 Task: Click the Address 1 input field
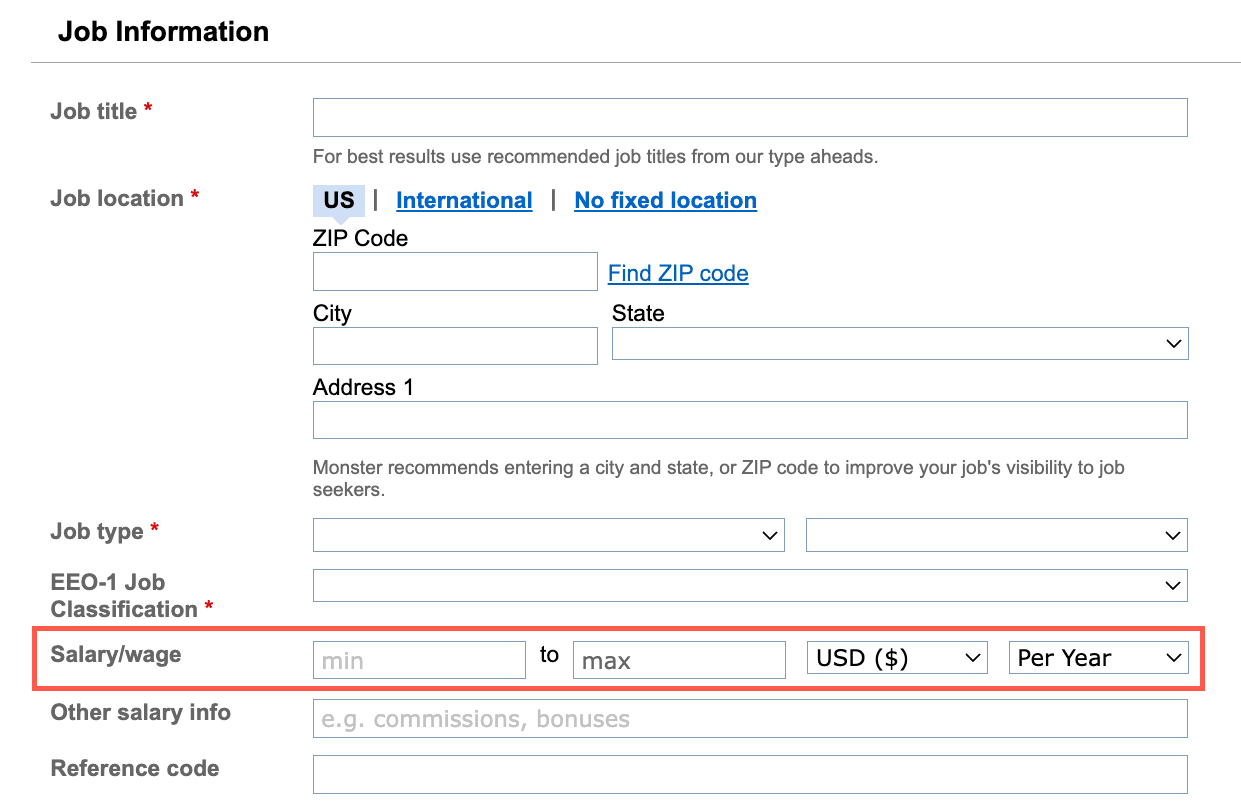click(750, 420)
